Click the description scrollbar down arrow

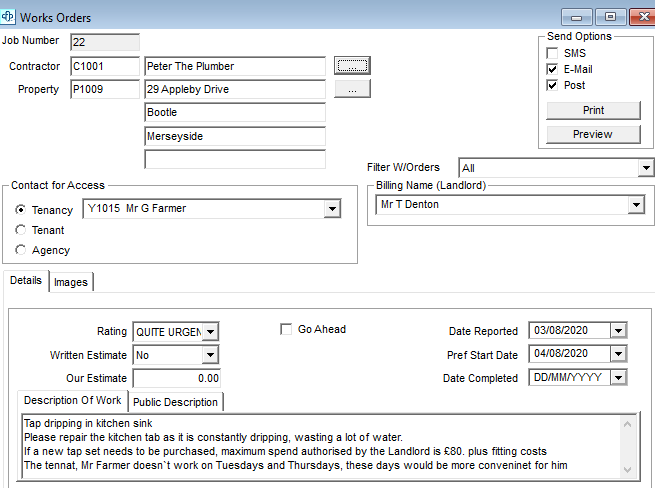(x=627, y=470)
